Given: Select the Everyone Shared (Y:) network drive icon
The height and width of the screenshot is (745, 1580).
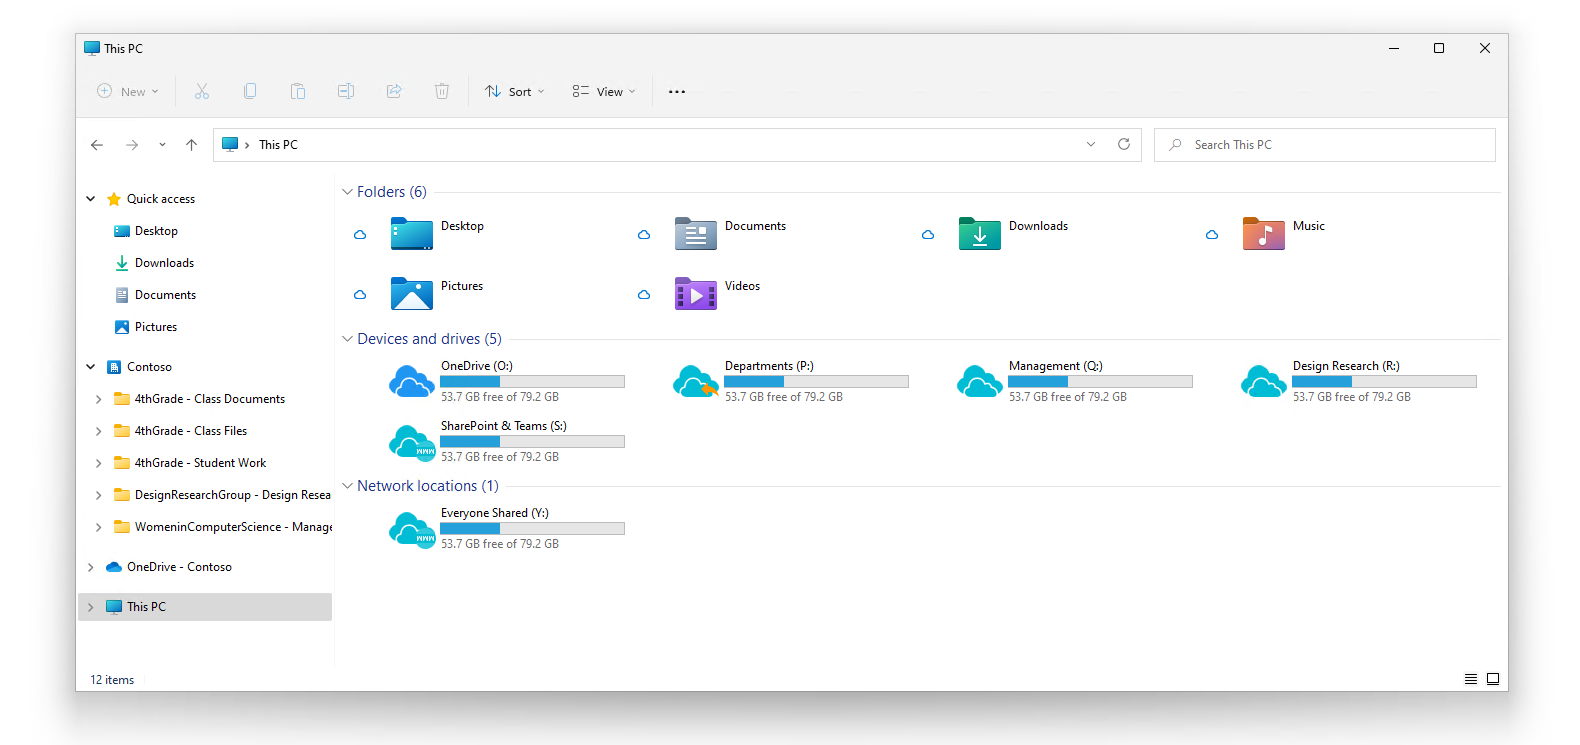Looking at the screenshot, I should [x=412, y=529].
